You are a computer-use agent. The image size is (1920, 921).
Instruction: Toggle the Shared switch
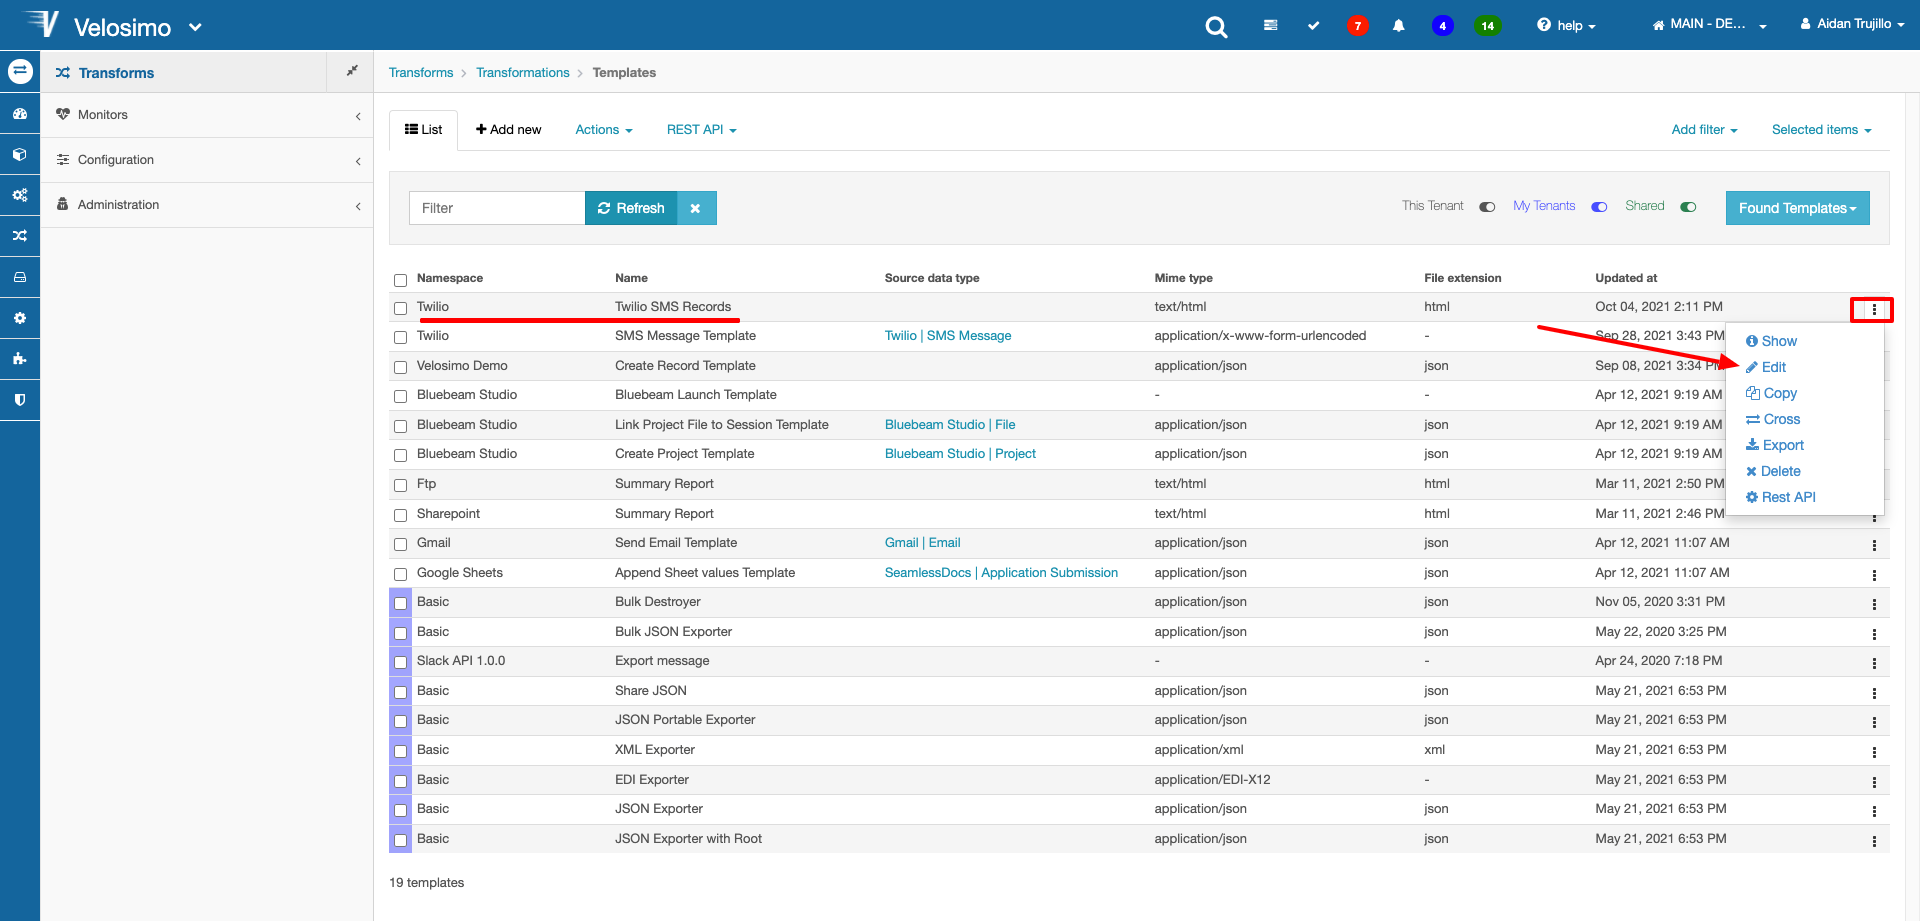[x=1688, y=207]
